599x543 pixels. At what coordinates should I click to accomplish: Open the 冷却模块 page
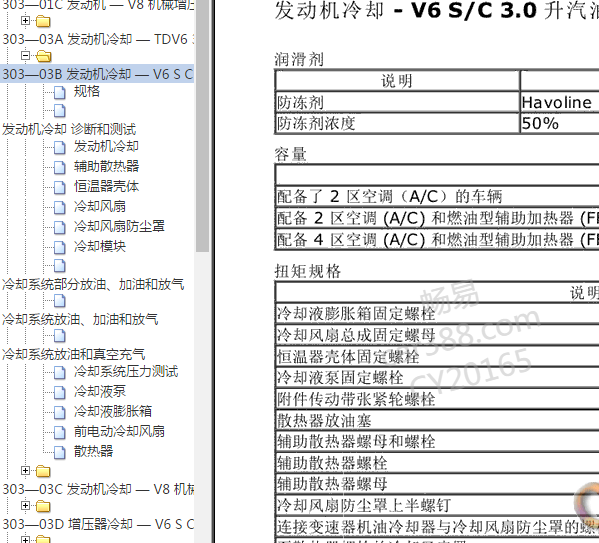pos(100,246)
